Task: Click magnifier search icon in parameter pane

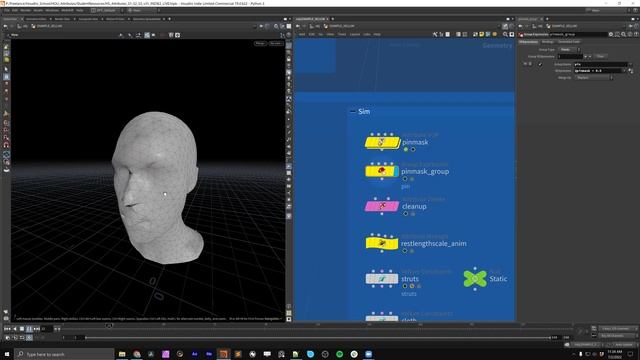Action: point(623,34)
